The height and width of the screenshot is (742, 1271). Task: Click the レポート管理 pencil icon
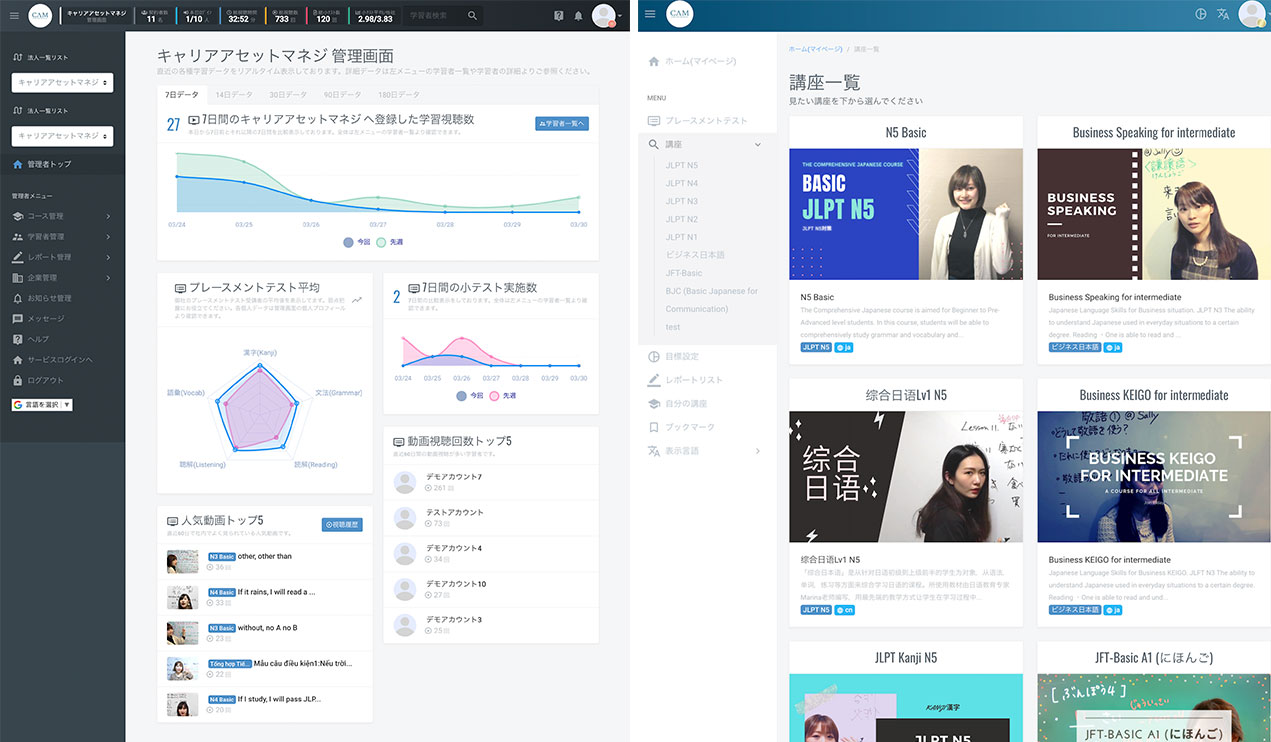click(x=18, y=257)
